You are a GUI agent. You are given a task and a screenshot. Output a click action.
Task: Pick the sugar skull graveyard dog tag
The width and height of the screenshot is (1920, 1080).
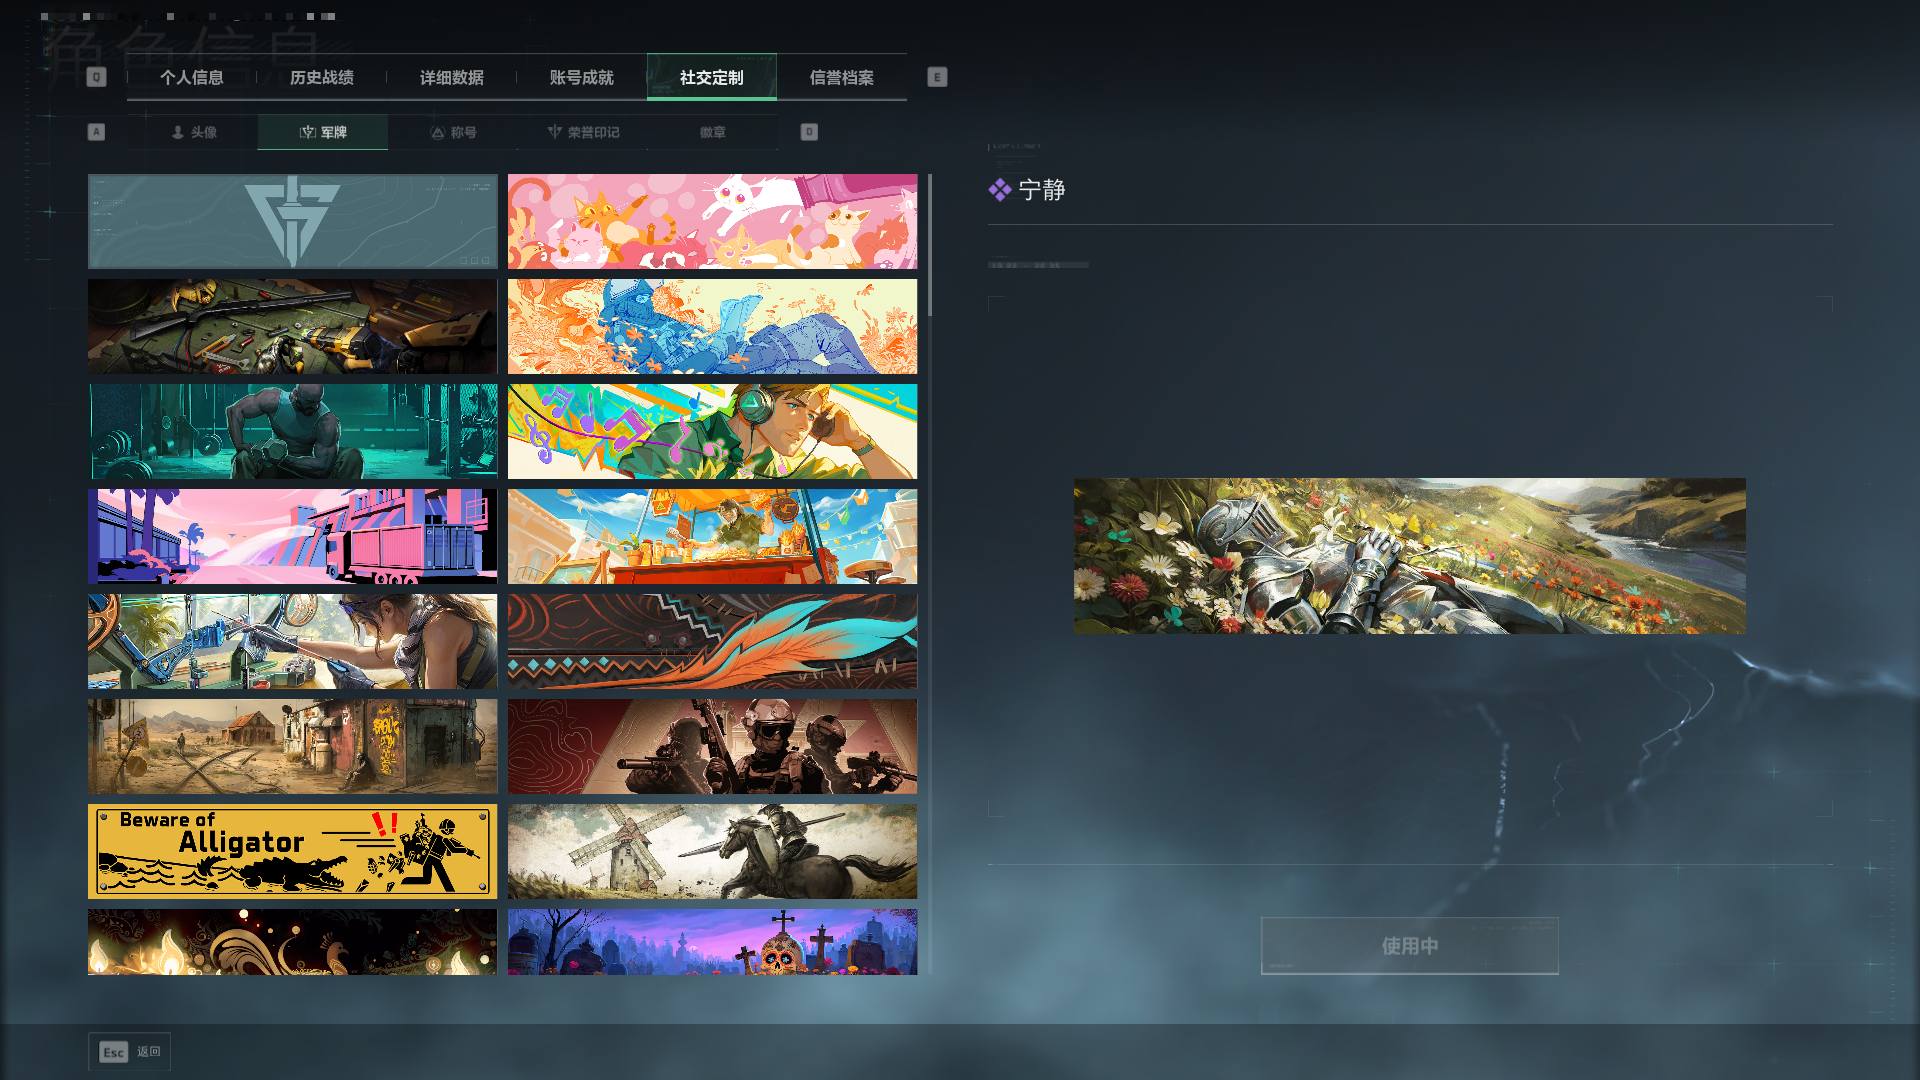click(x=712, y=942)
